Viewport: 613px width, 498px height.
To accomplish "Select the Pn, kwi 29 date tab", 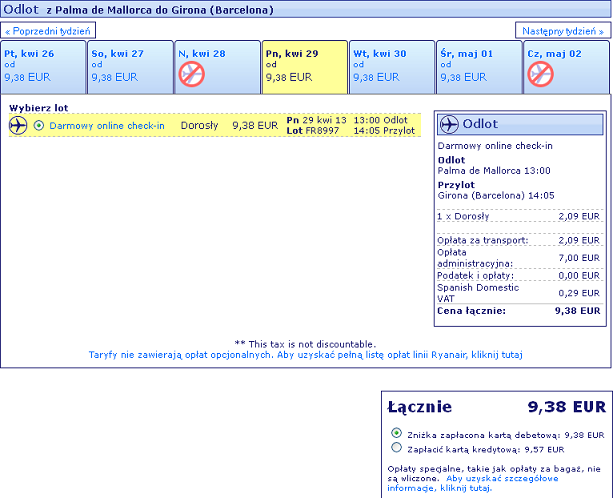I will pos(305,67).
